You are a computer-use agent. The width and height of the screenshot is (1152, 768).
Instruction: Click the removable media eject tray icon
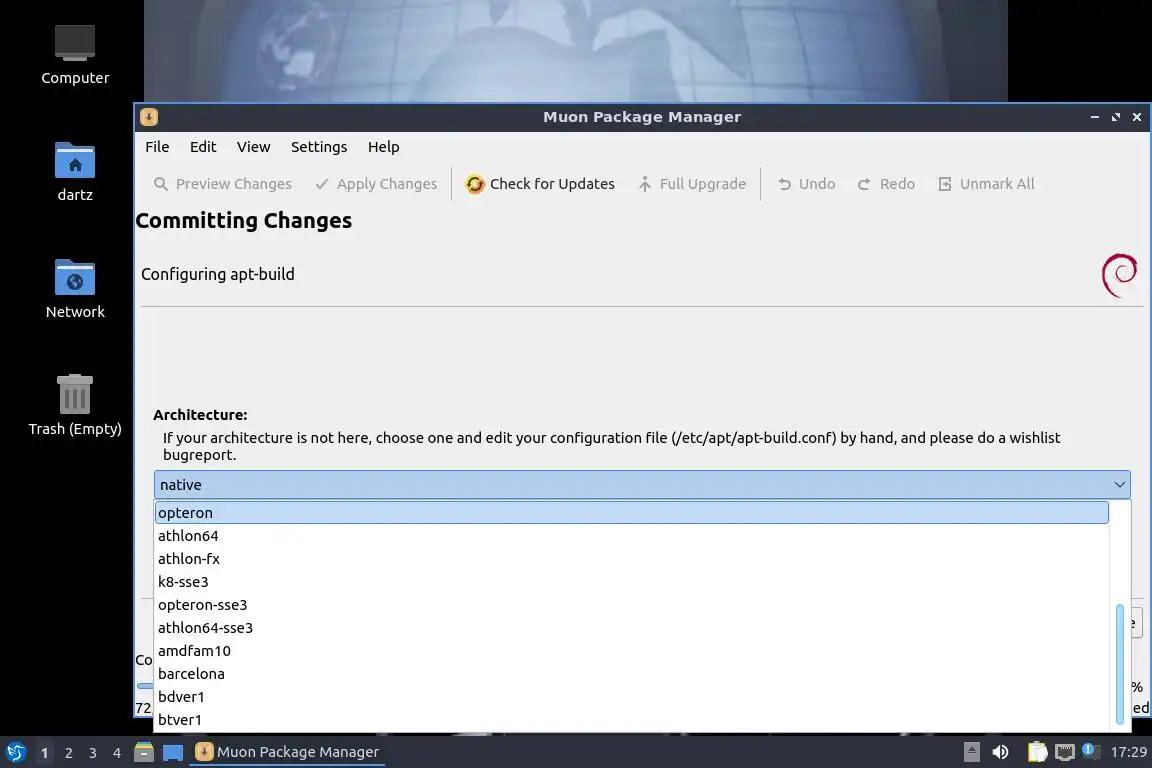click(x=971, y=752)
